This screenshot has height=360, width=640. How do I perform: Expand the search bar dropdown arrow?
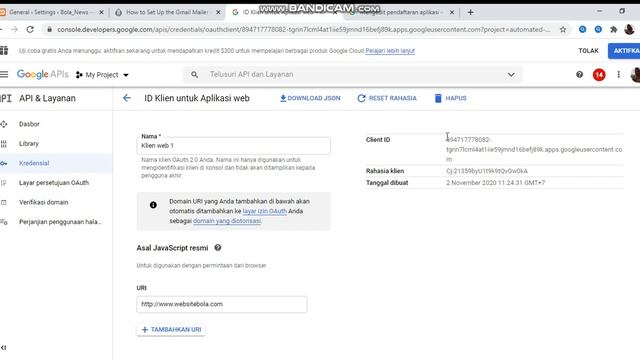511,75
